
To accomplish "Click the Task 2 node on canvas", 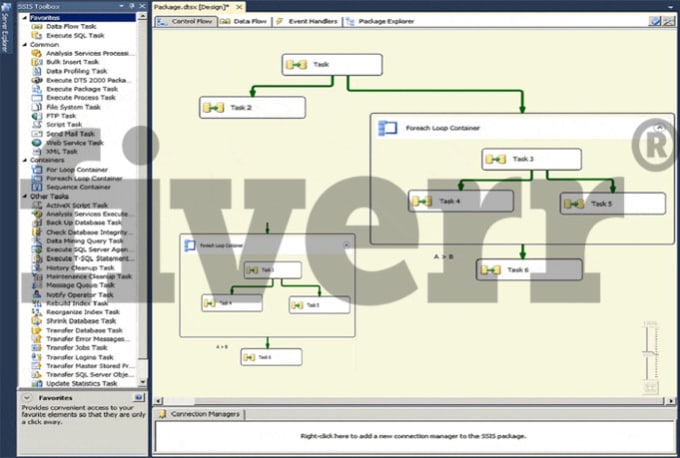I will (x=252, y=107).
